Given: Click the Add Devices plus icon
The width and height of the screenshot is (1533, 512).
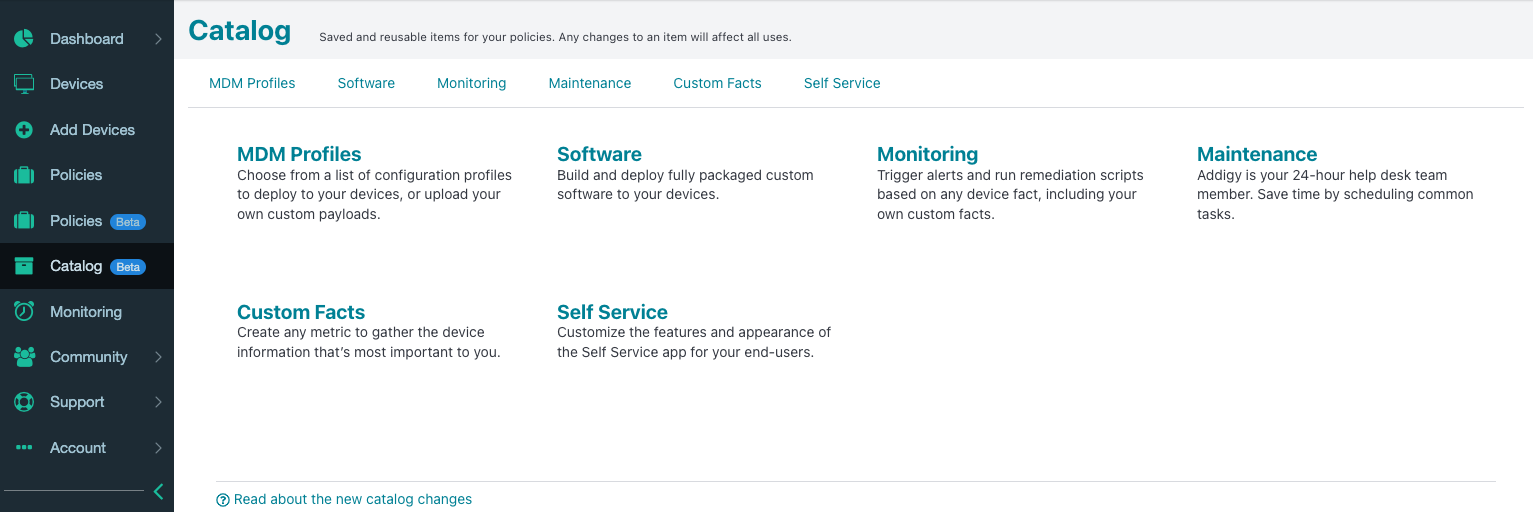Looking at the screenshot, I should pyautogui.click(x=24, y=130).
